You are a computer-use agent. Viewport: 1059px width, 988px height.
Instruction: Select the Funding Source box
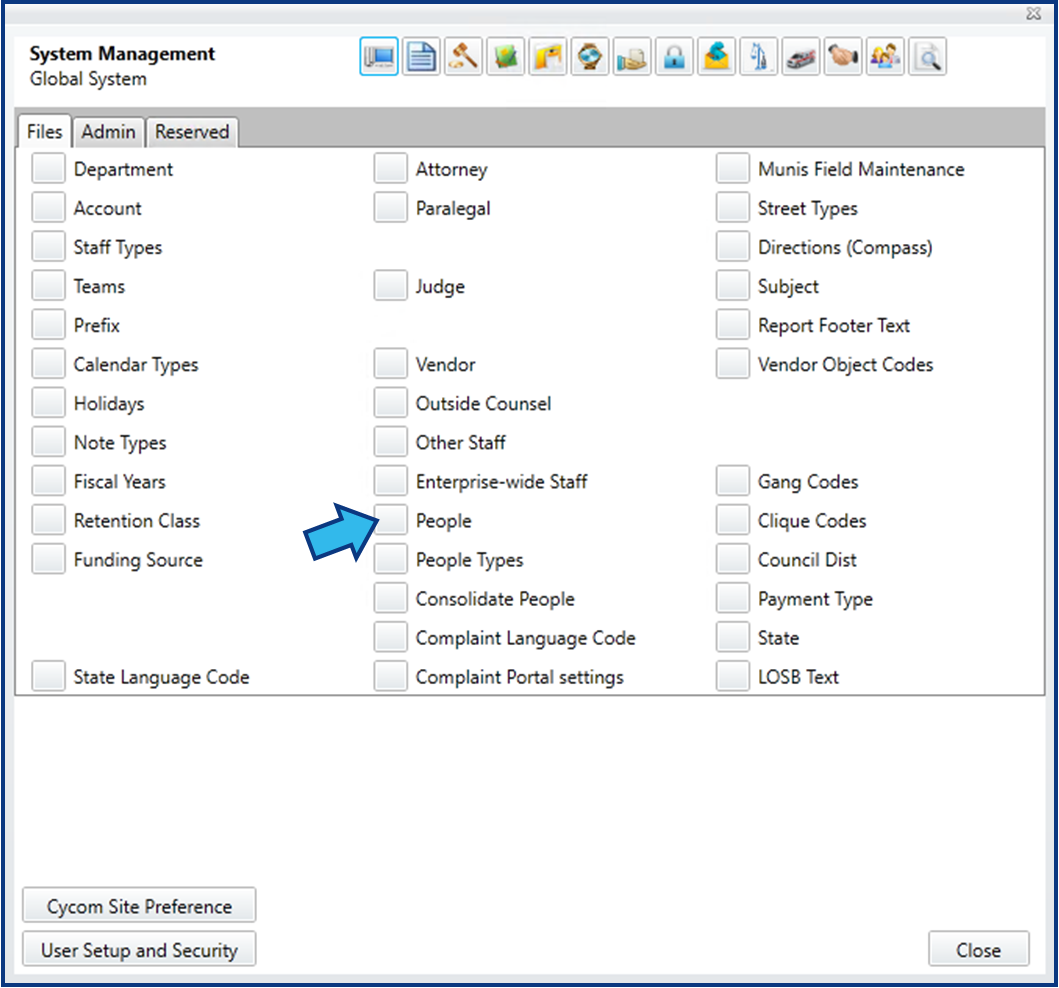[x=49, y=560]
